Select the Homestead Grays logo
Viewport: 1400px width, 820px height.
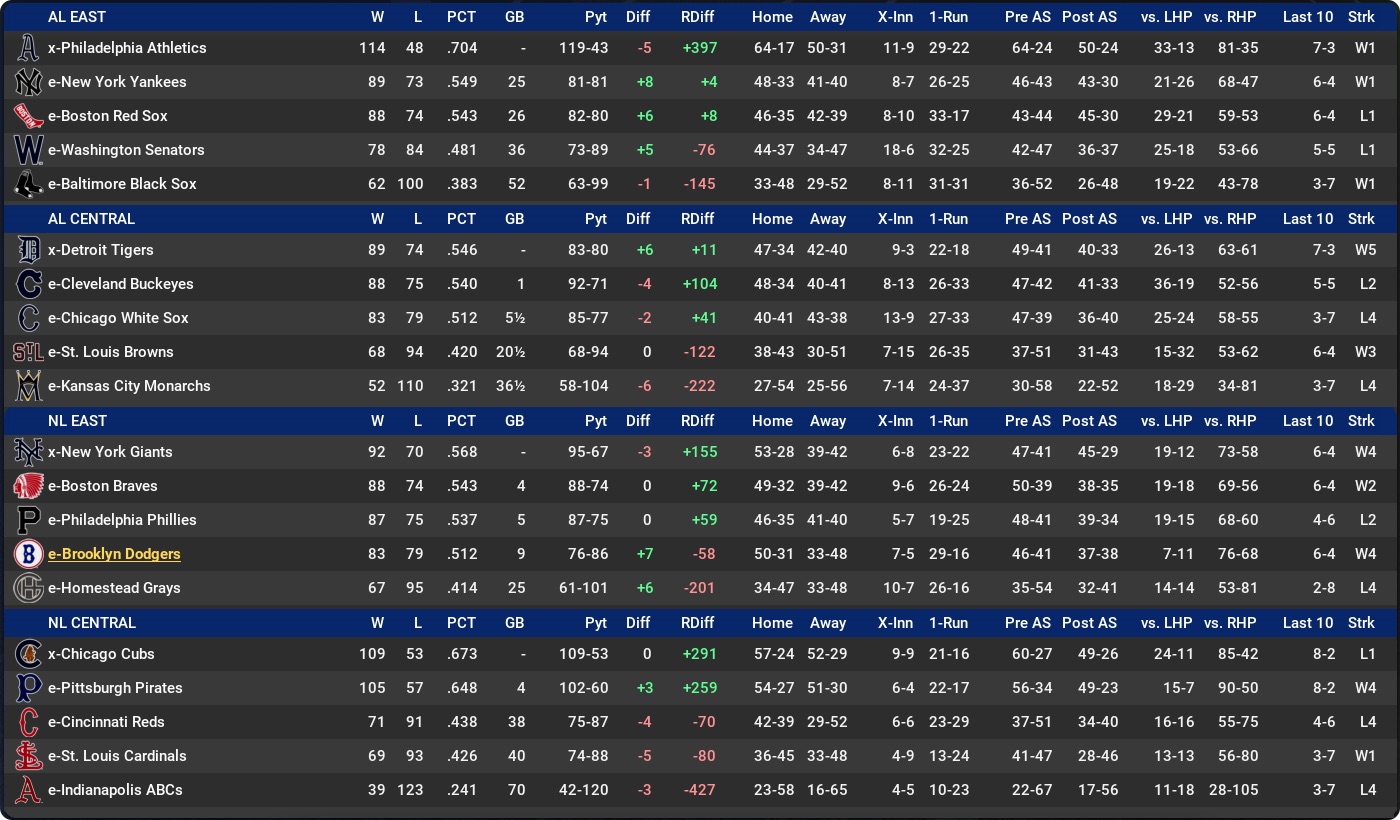pyautogui.click(x=28, y=588)
